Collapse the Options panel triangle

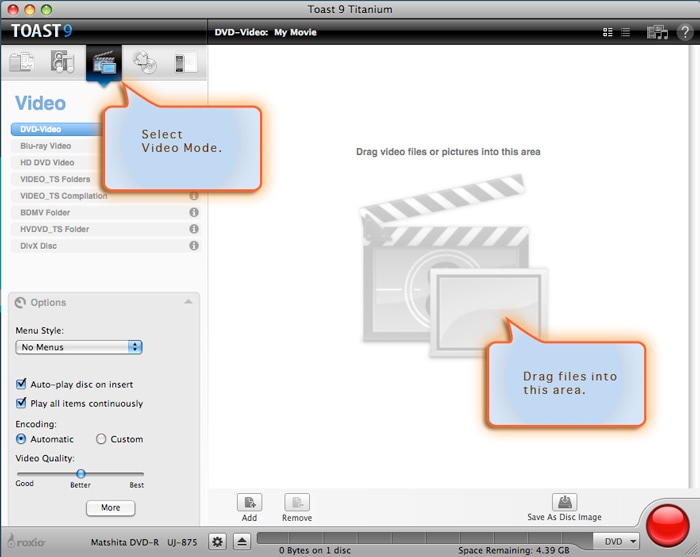click(x=188, y=302)
